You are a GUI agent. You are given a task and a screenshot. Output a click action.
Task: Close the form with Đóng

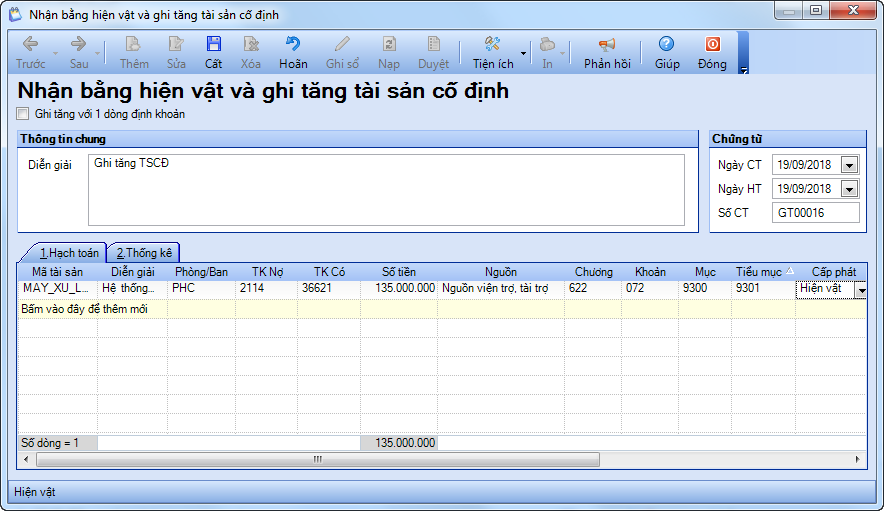click(x=712, y=52)
